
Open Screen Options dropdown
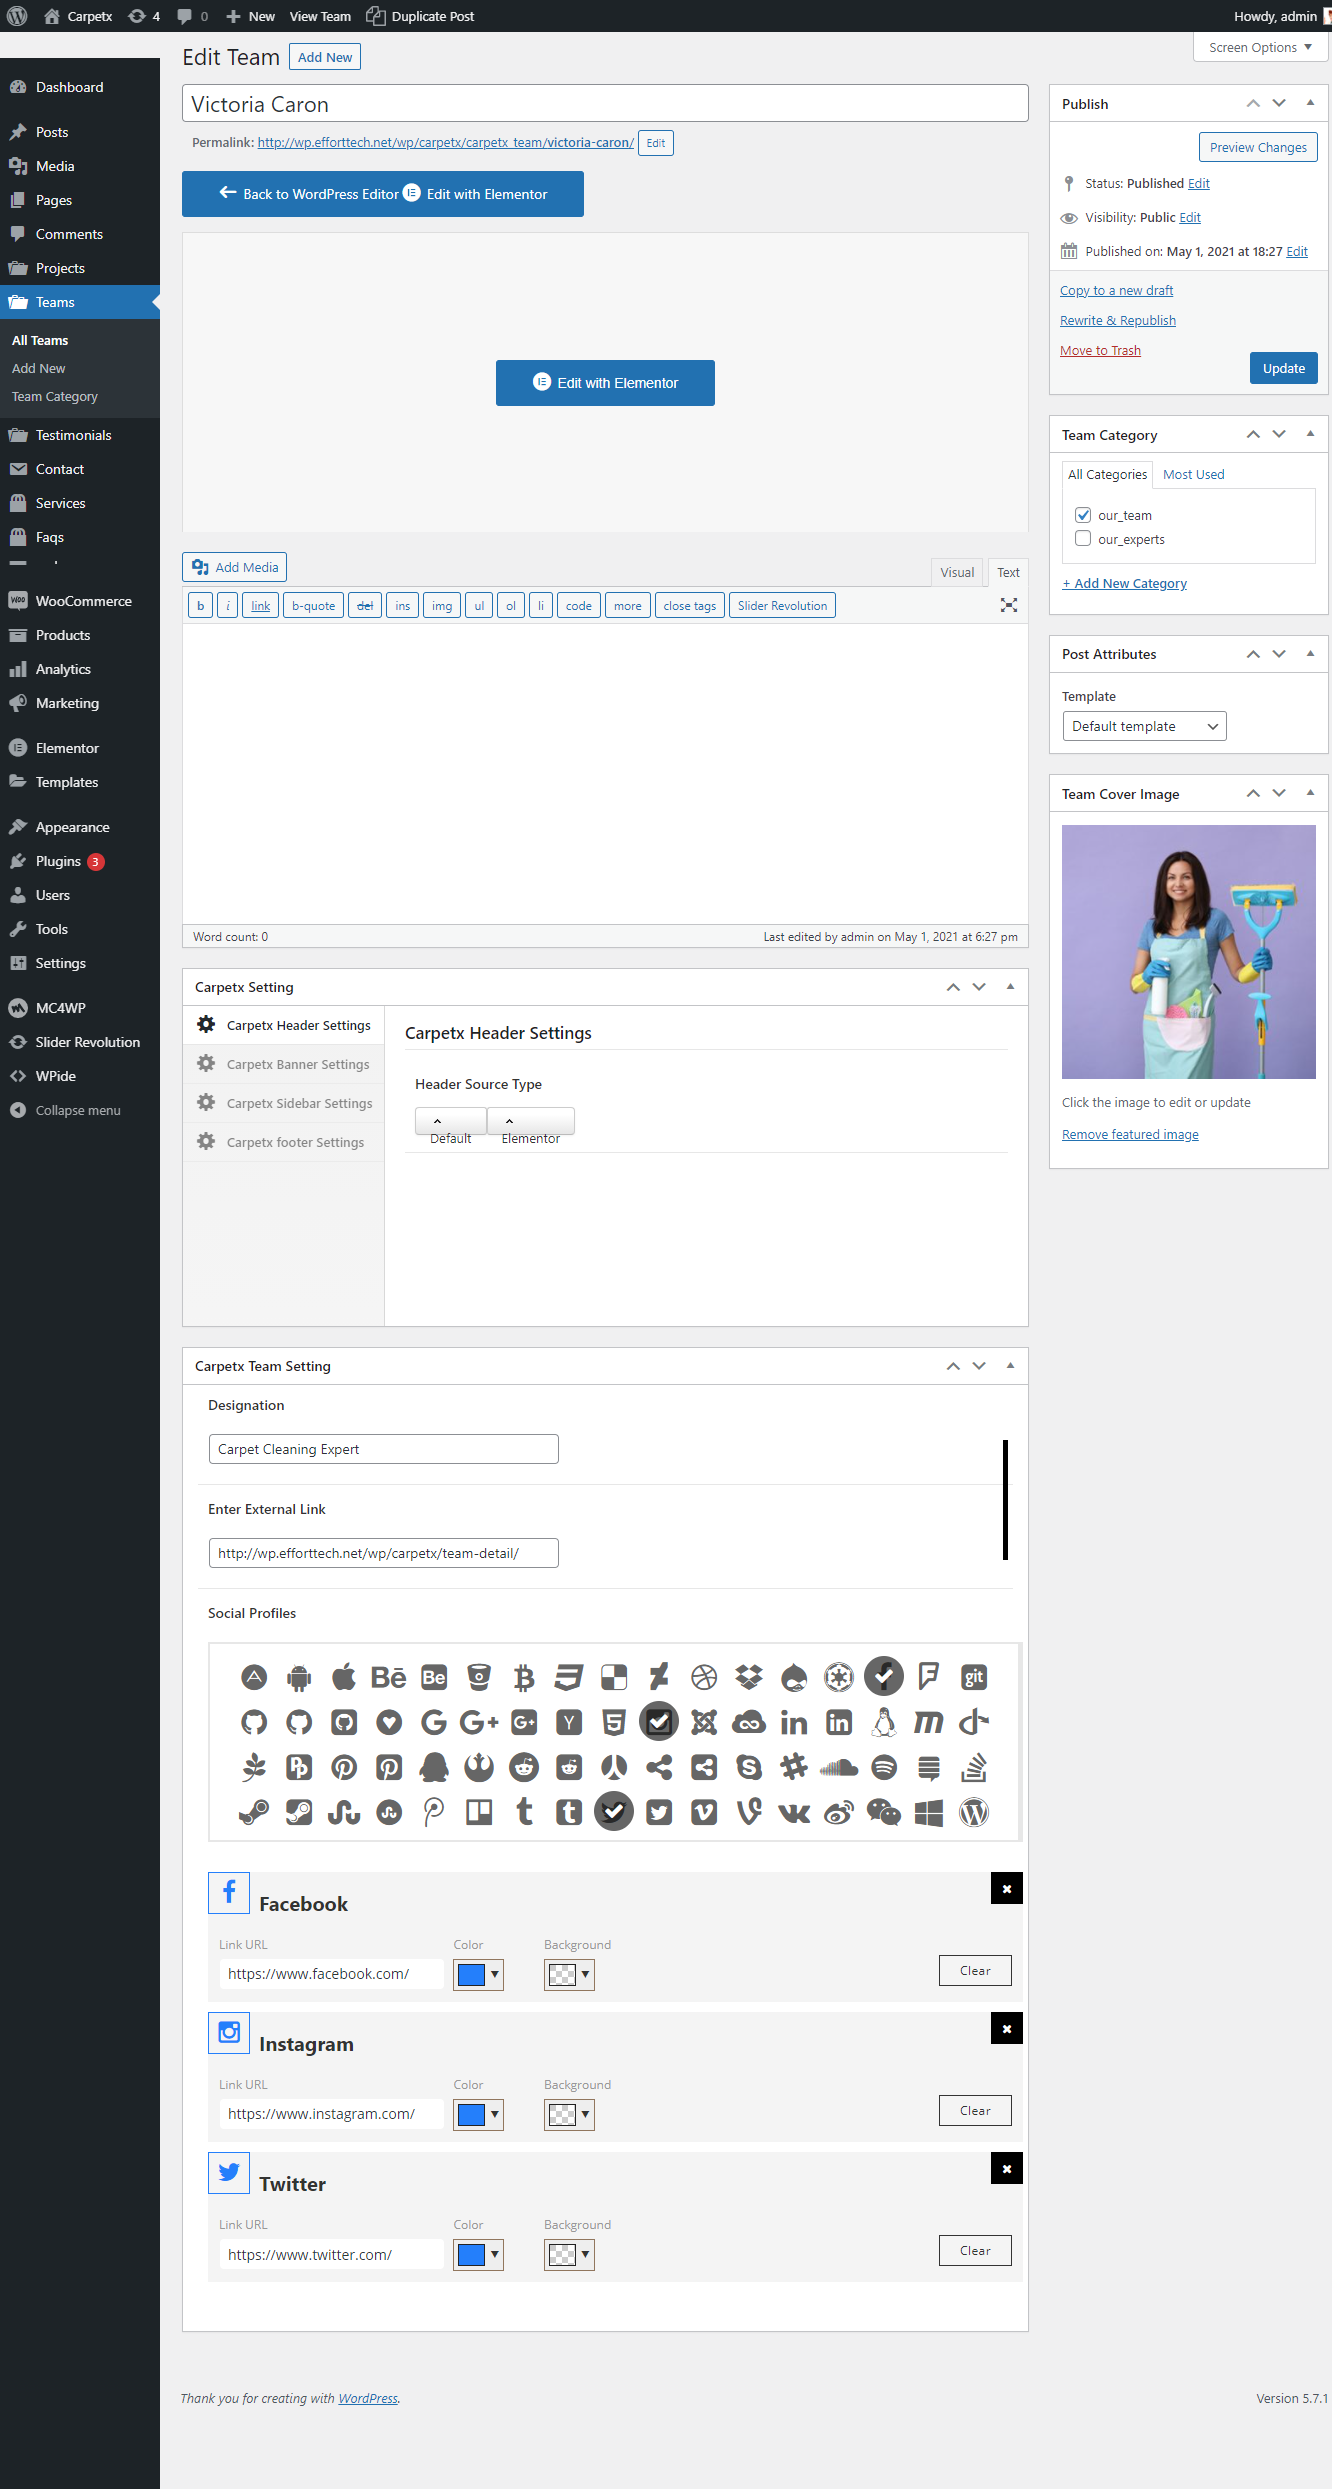point(1260,47)
